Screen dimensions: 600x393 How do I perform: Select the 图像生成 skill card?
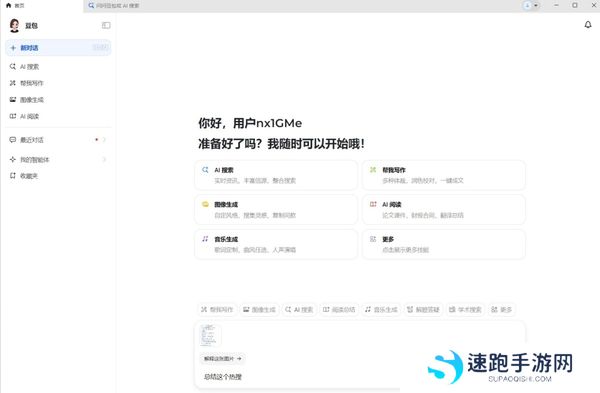click(276, 210)
